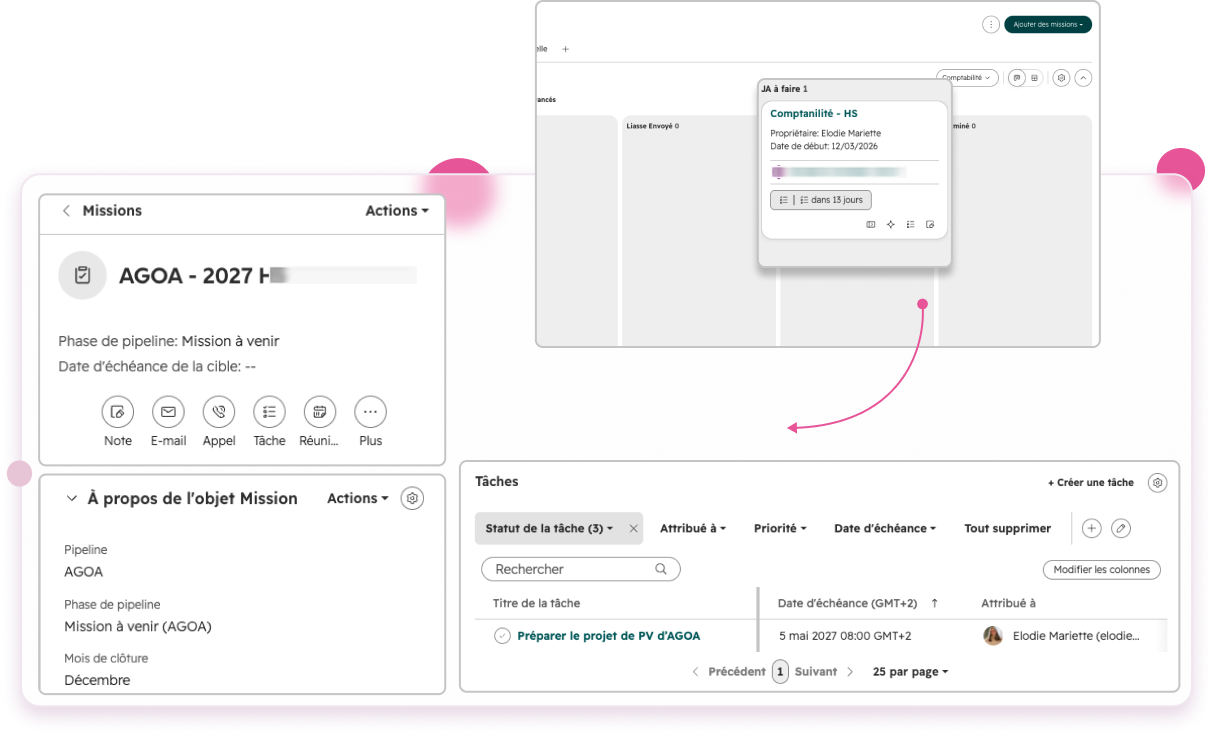Open the Ajouter des missions menu
1213x736 pixels.
coord(1048,25)
